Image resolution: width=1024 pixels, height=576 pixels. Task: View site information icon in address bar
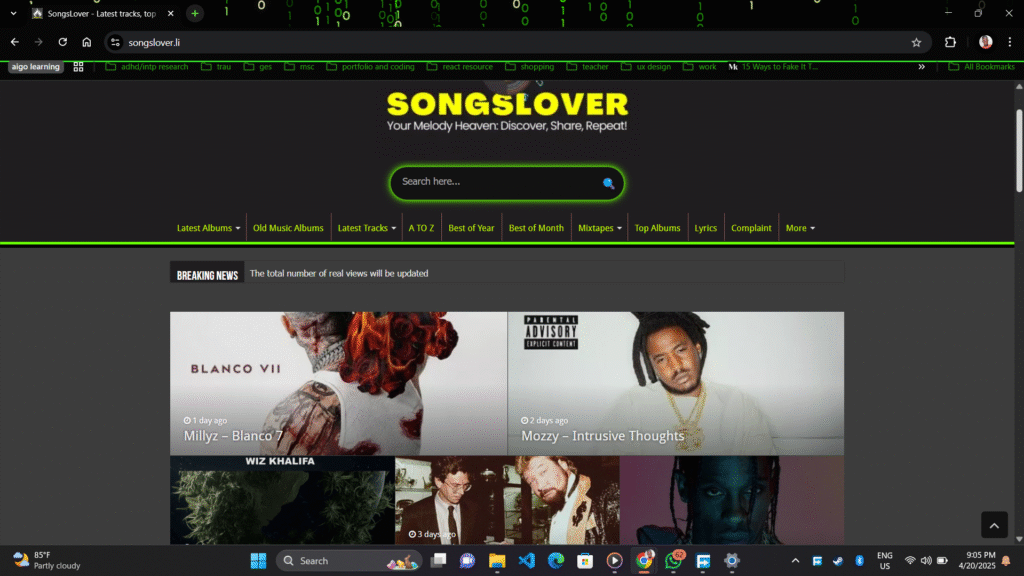116,42
